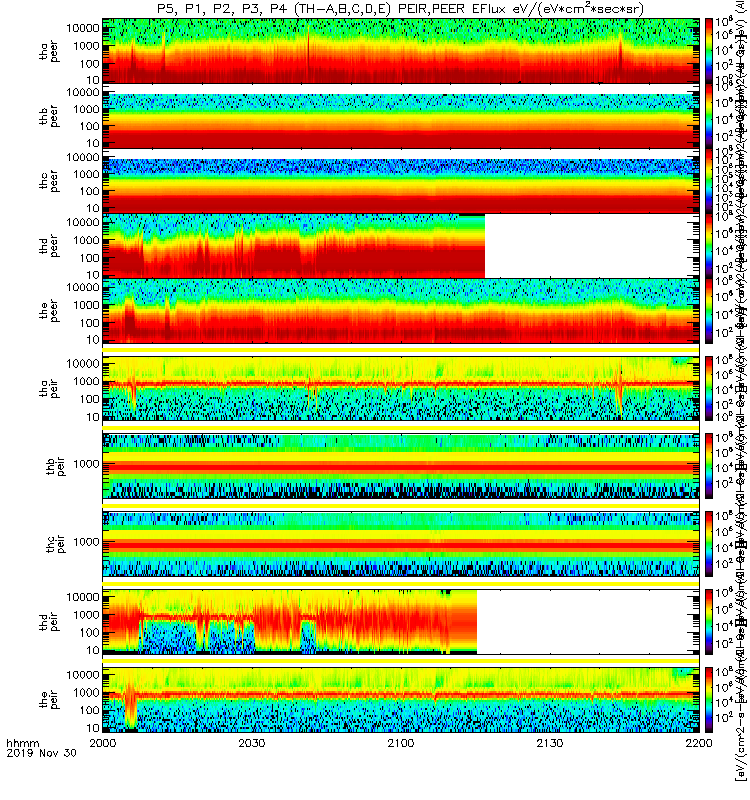This screenshot has width=750, height=800.
Task: Click the 10 tick label of thb peer
Action: 93,143
